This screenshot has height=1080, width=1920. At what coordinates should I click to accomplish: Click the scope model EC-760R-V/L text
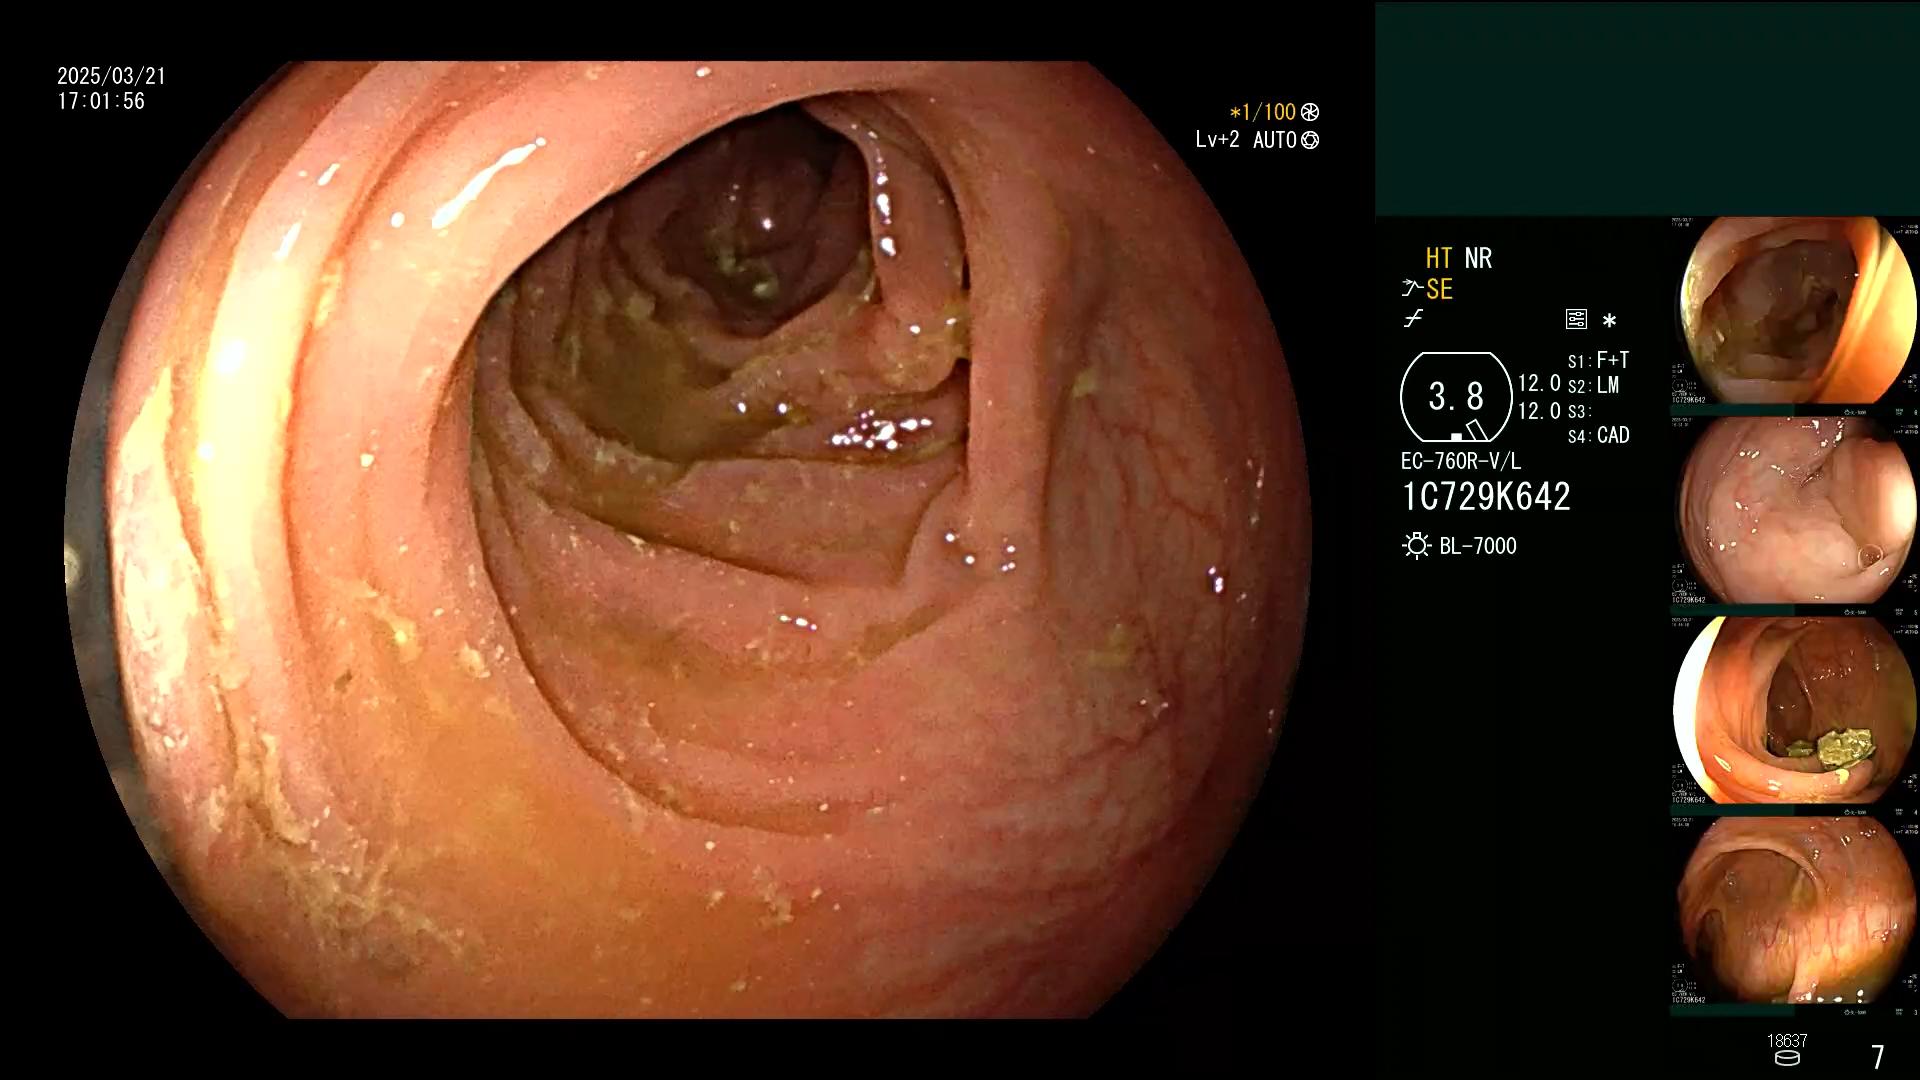tap(1461, 462)
